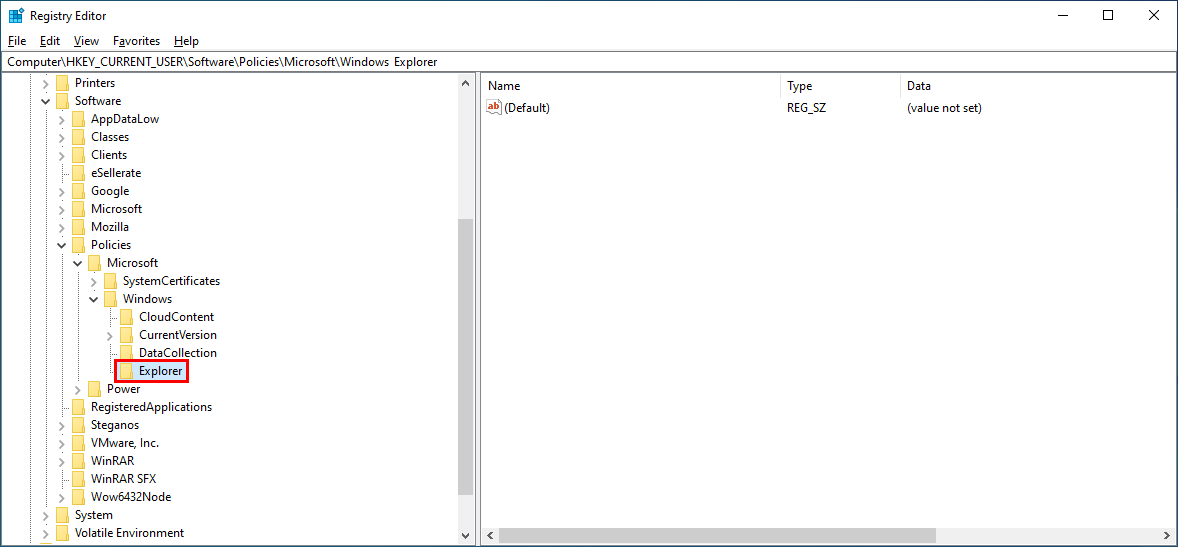The width and height of the screenshot is (1178, 547).
Task: Click the values pane scroll right arrow
Action: [x=1167, y=536]
